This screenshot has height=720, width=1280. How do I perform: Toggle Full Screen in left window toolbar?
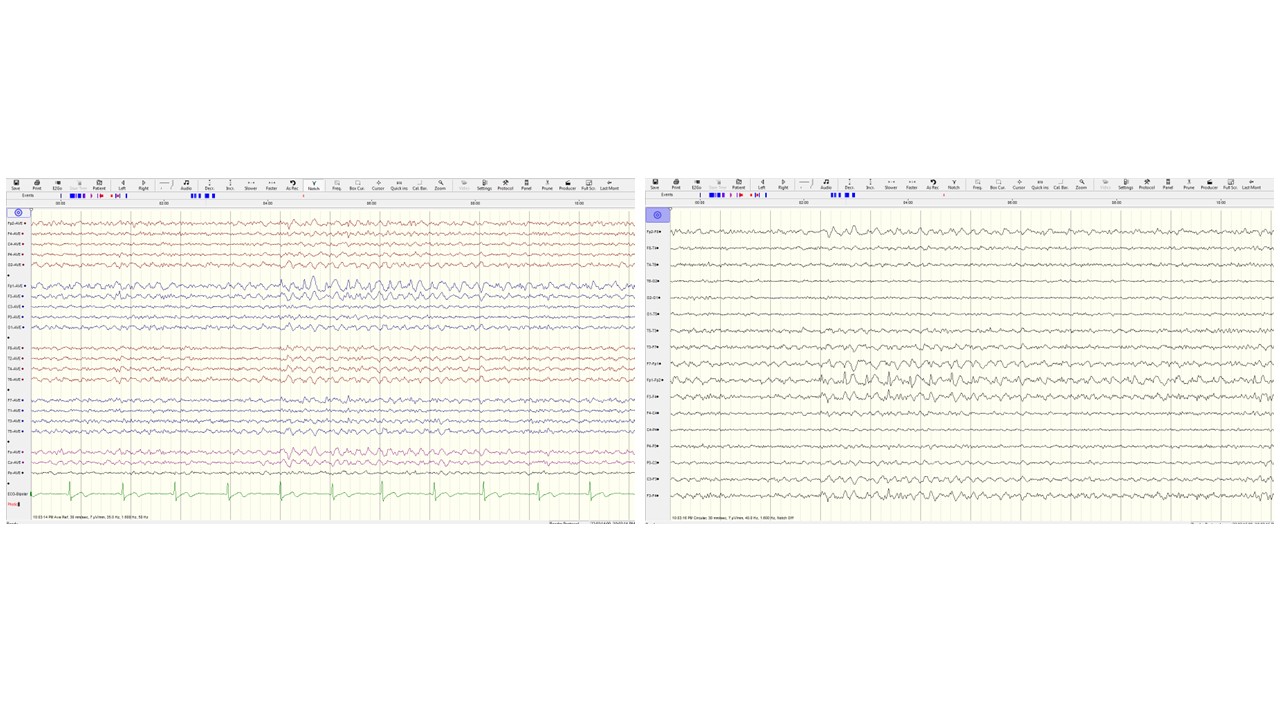588,184
